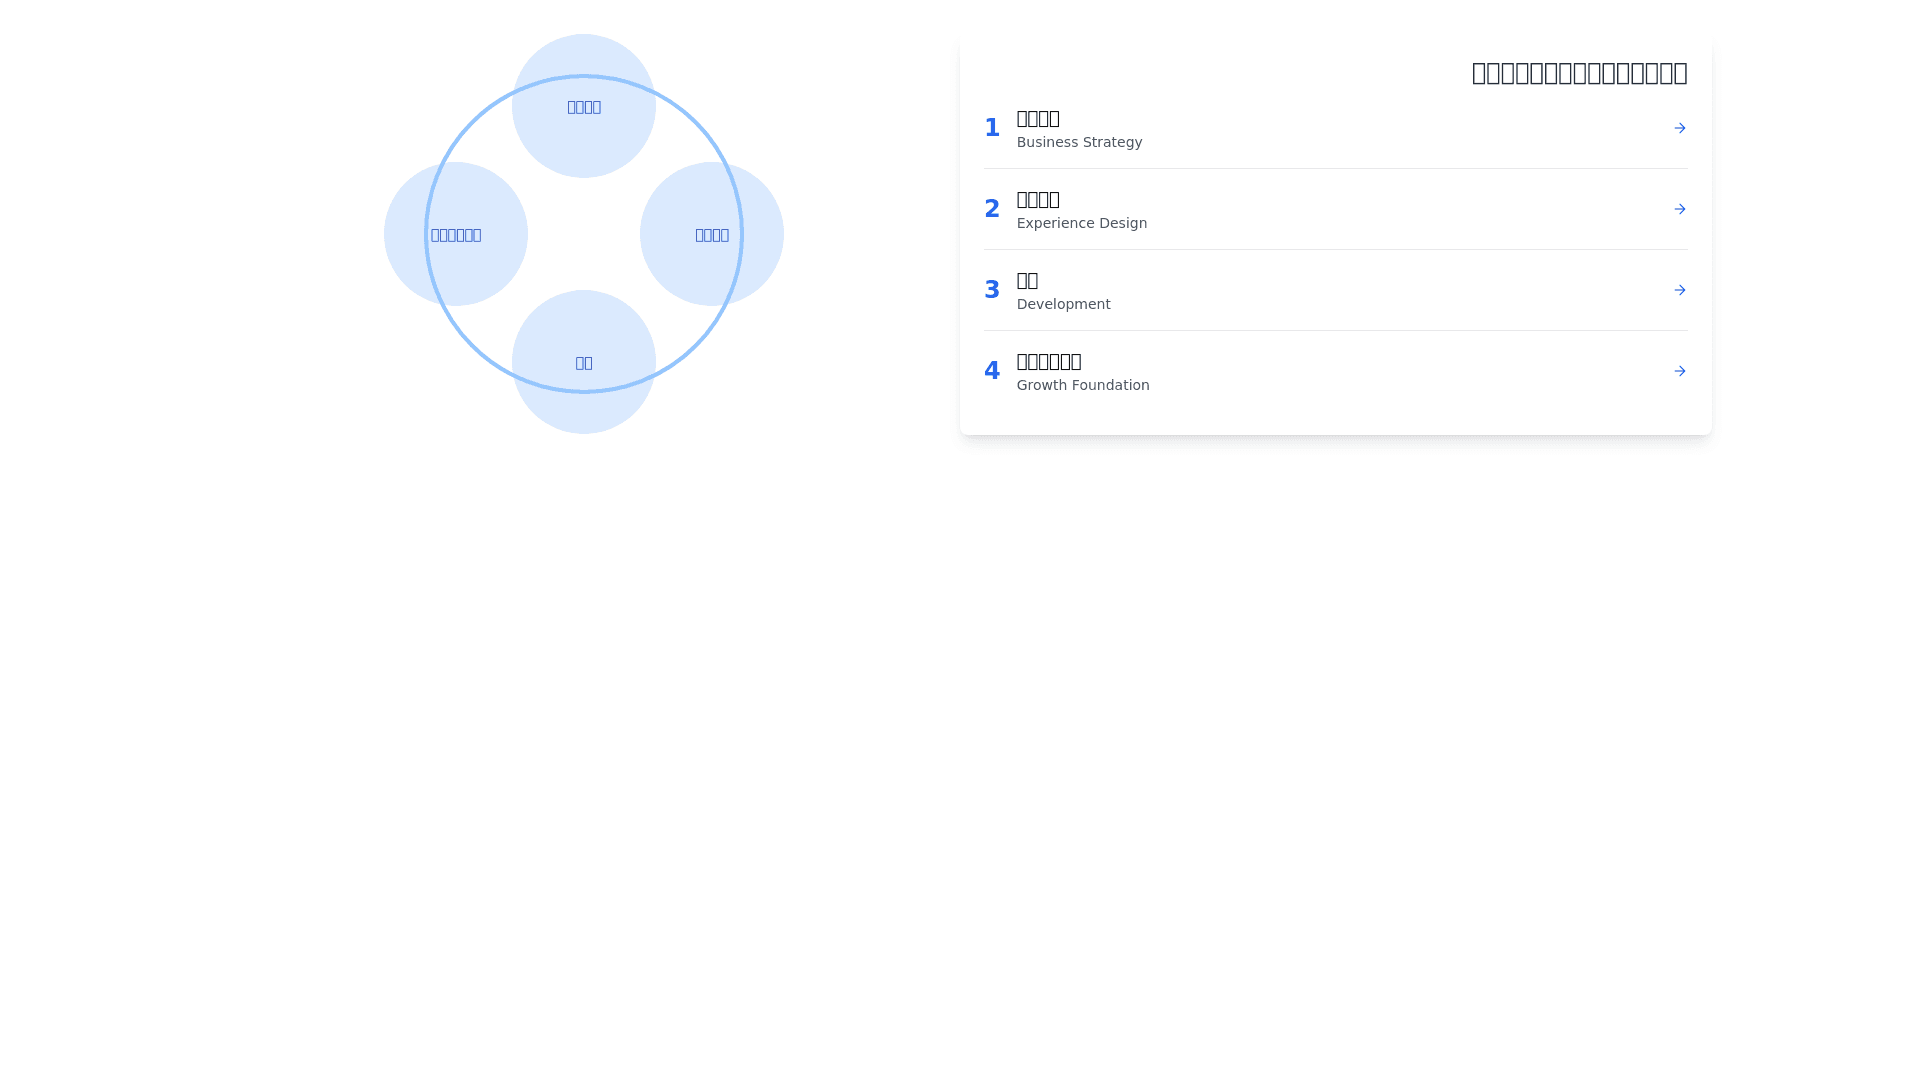
Task: Select the right-hand circle in the cycle diagram
Action: [711, 234]
